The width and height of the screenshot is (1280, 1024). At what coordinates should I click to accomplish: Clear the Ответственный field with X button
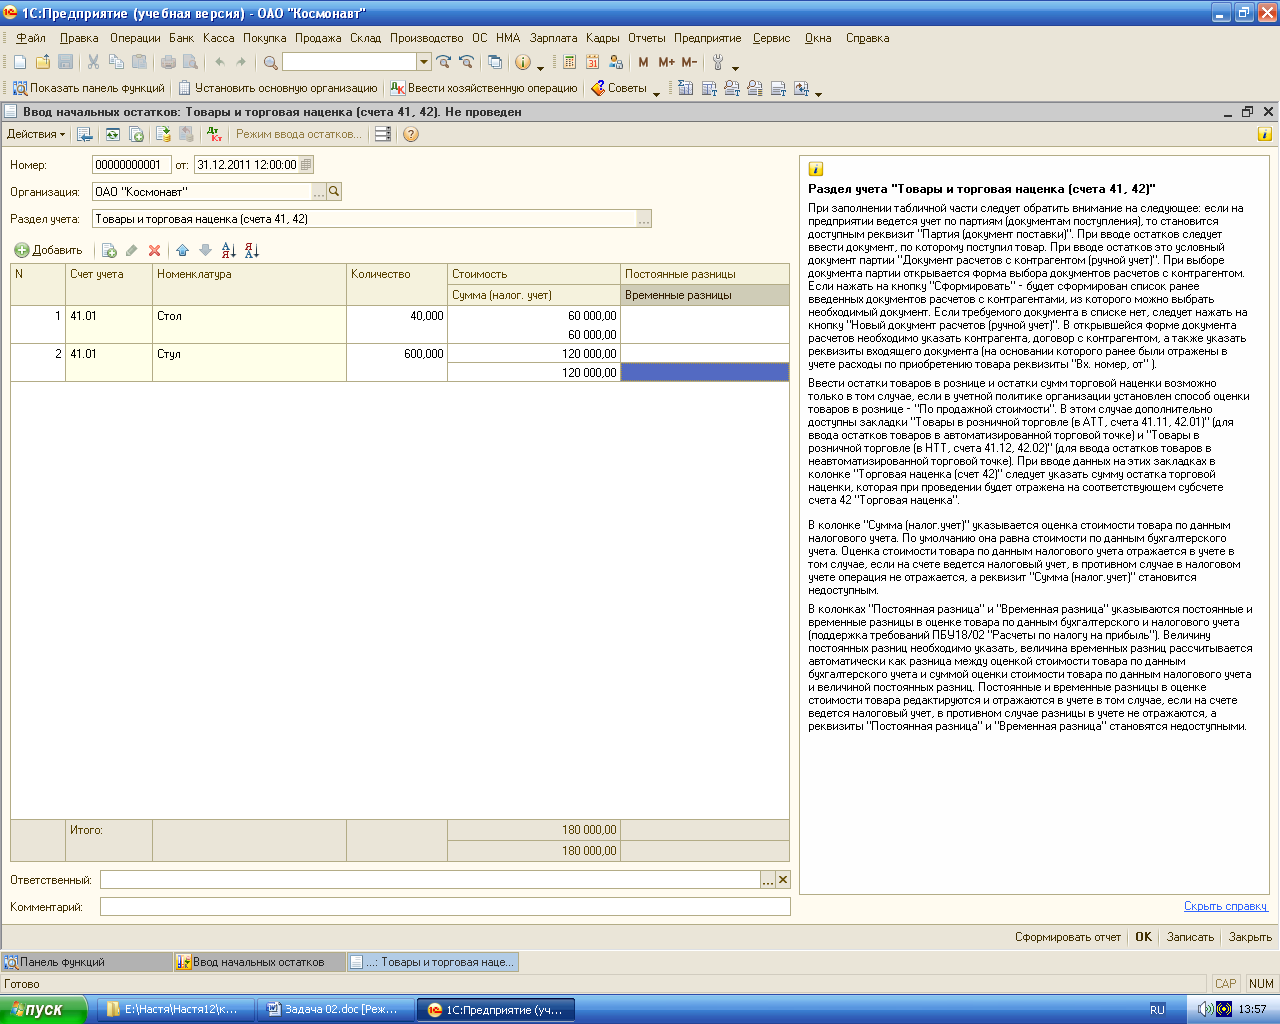click(x=783, y=880)
